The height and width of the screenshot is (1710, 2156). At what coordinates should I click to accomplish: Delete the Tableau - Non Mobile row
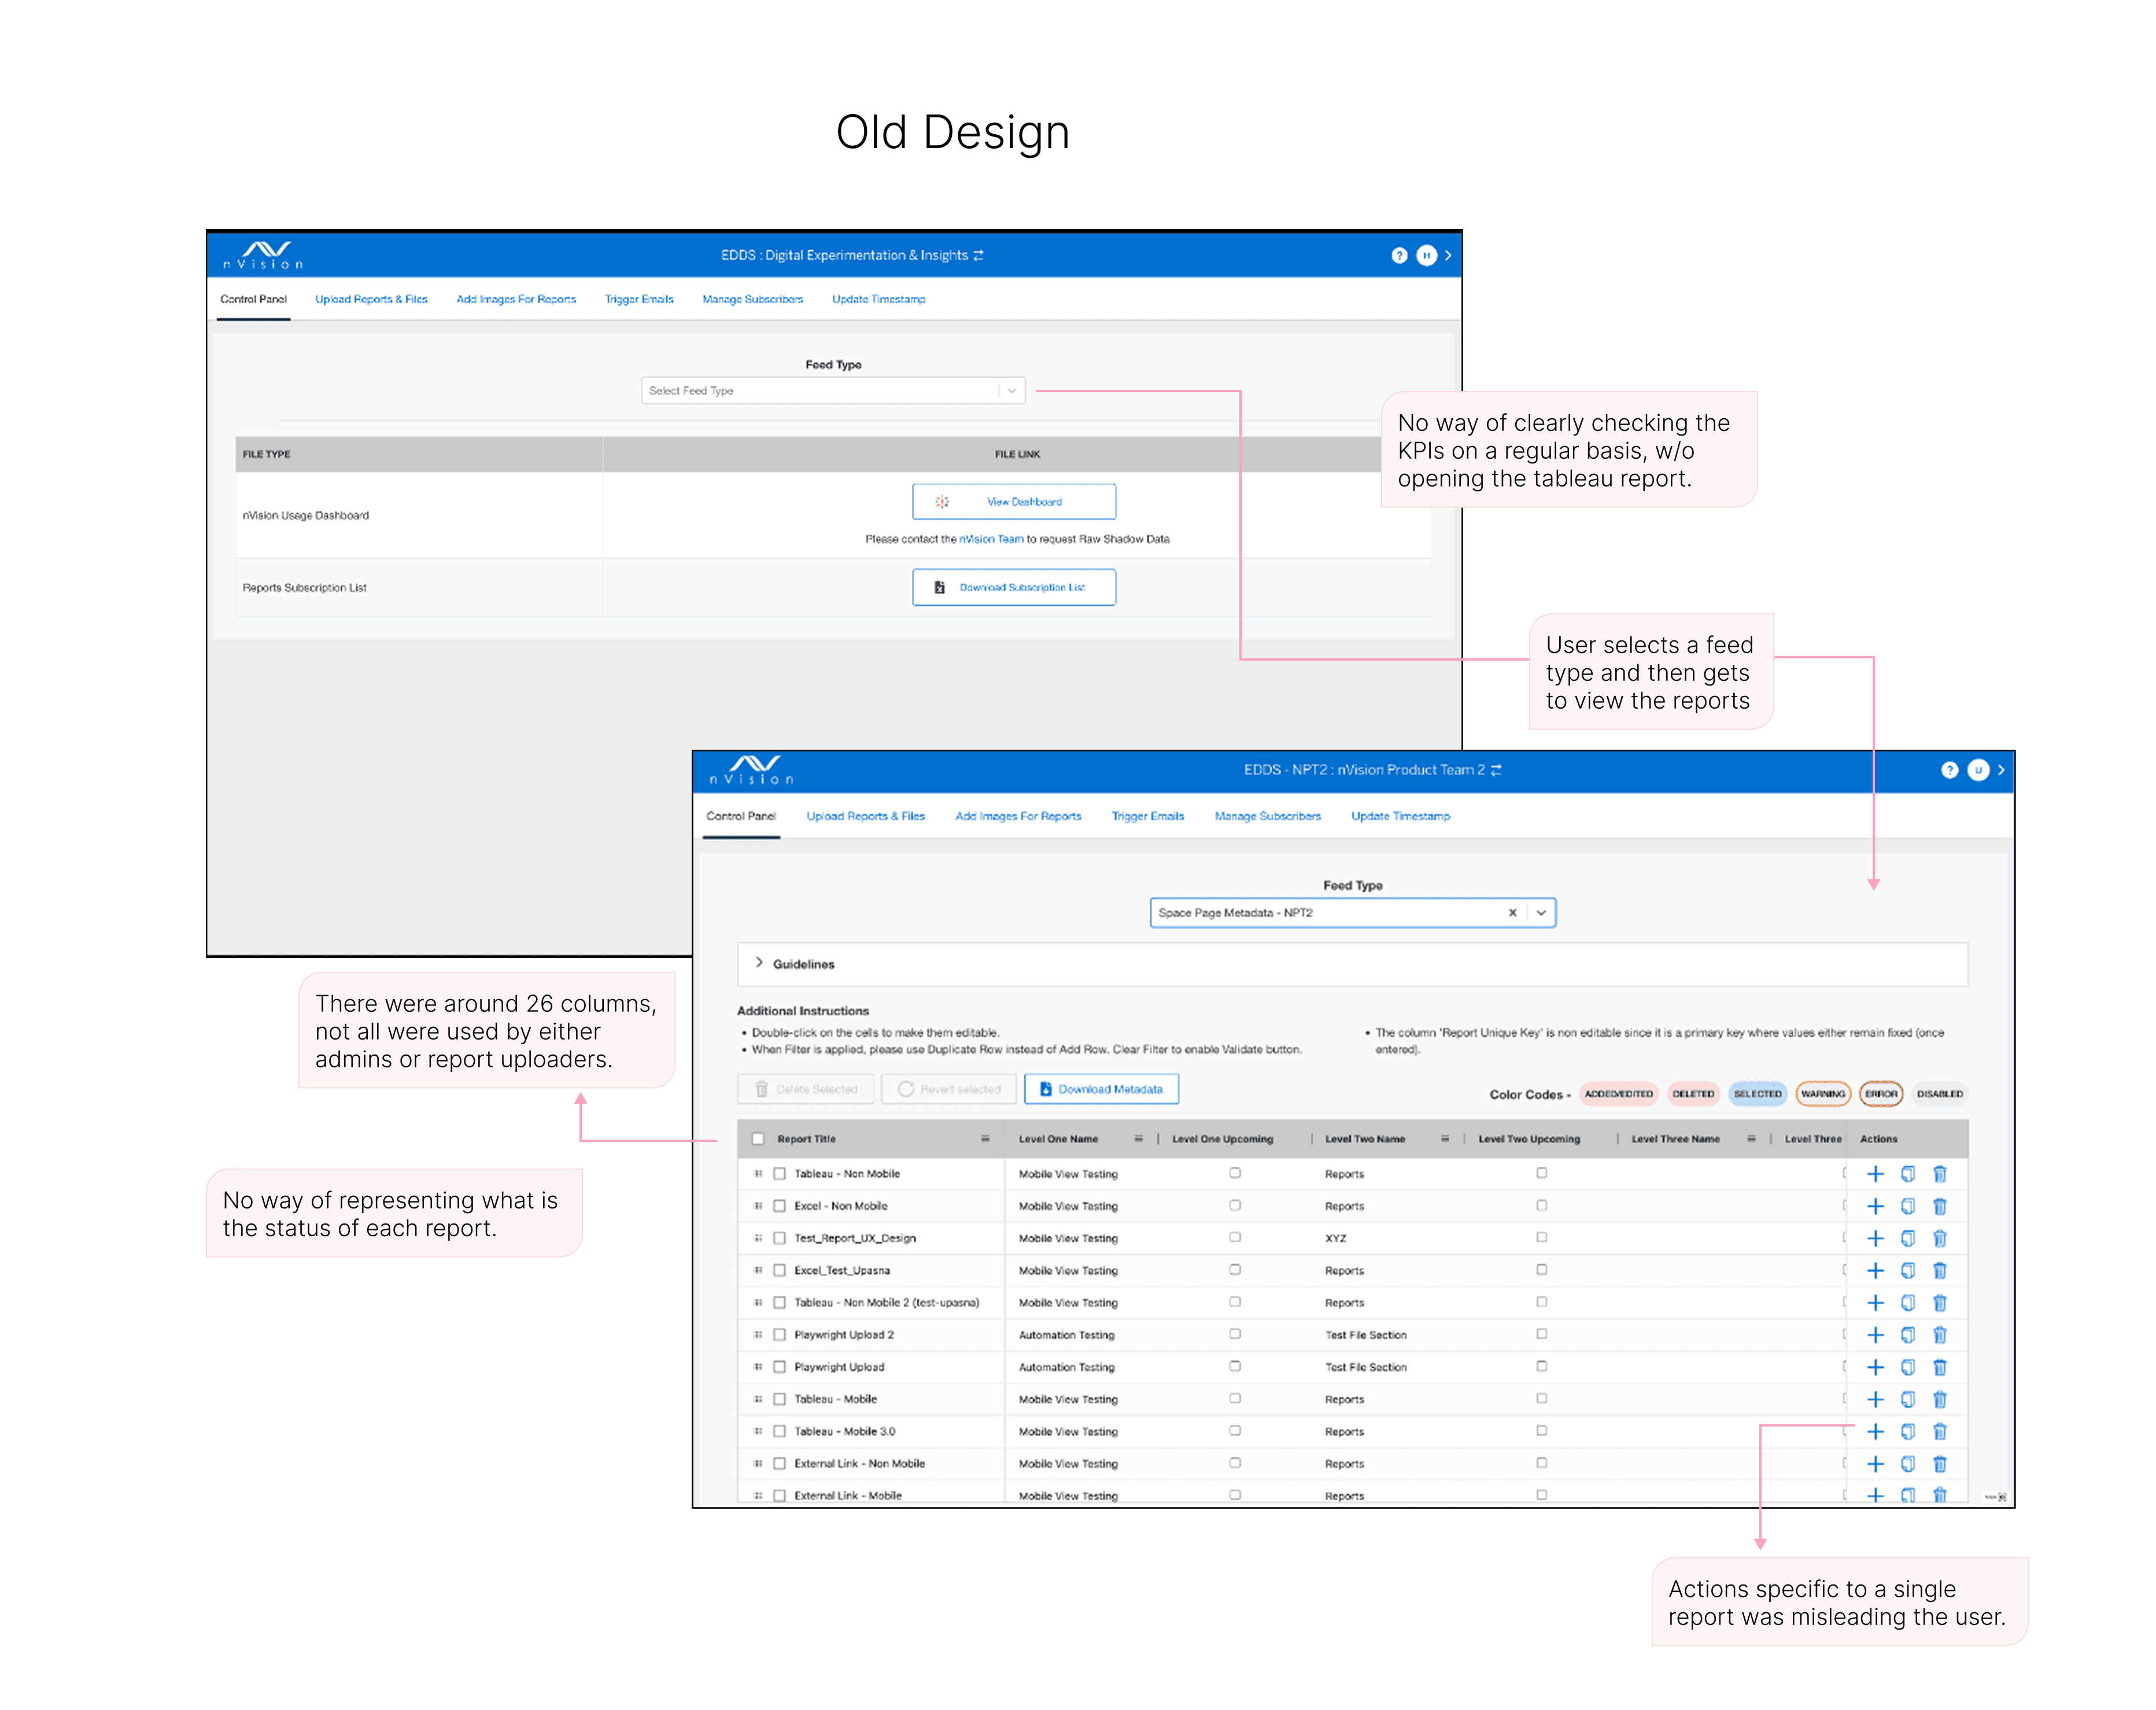pos(1940,1174)
